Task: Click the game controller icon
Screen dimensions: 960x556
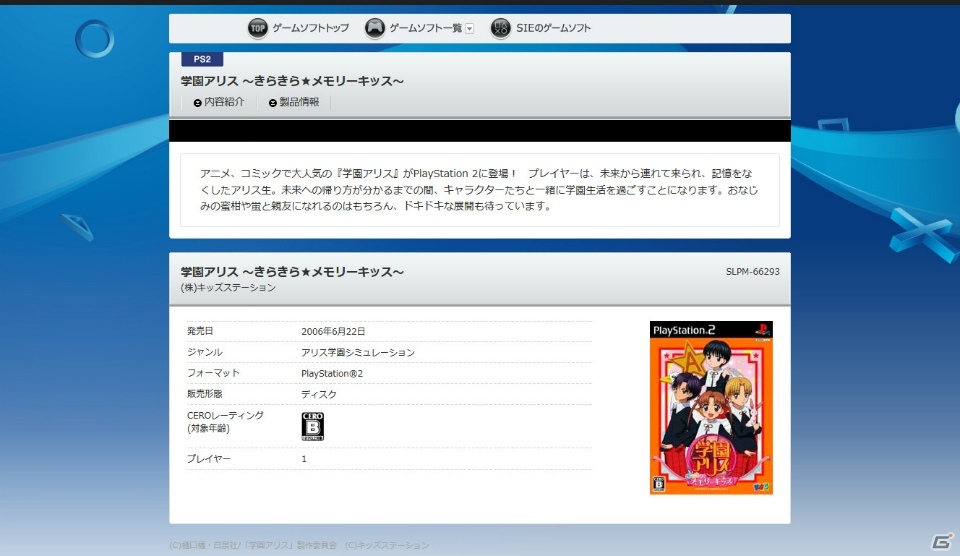Action: pyautogui.click(x=375, y=28)
